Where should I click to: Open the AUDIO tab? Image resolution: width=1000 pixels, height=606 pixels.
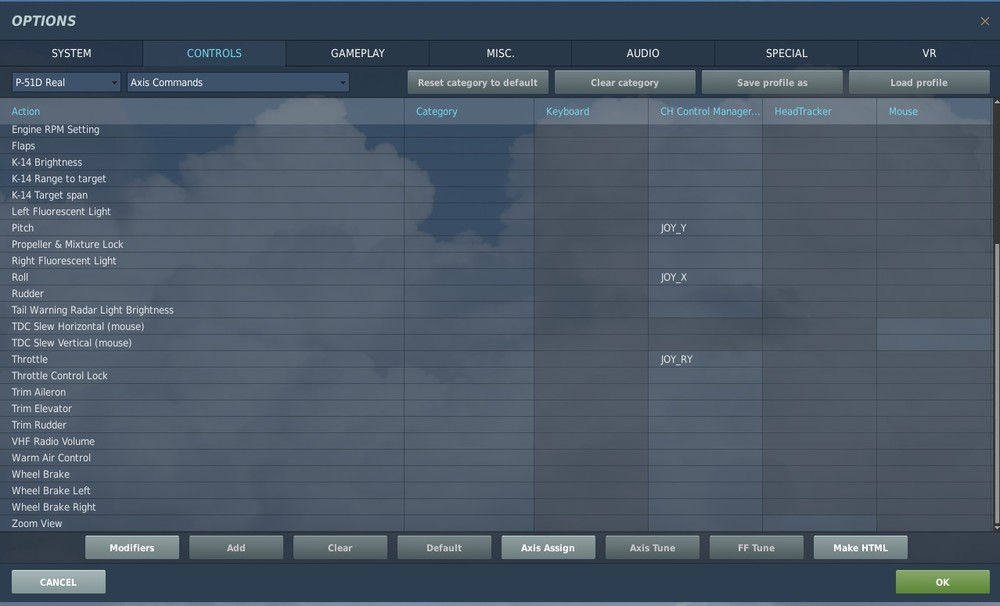tap(643, 53)
